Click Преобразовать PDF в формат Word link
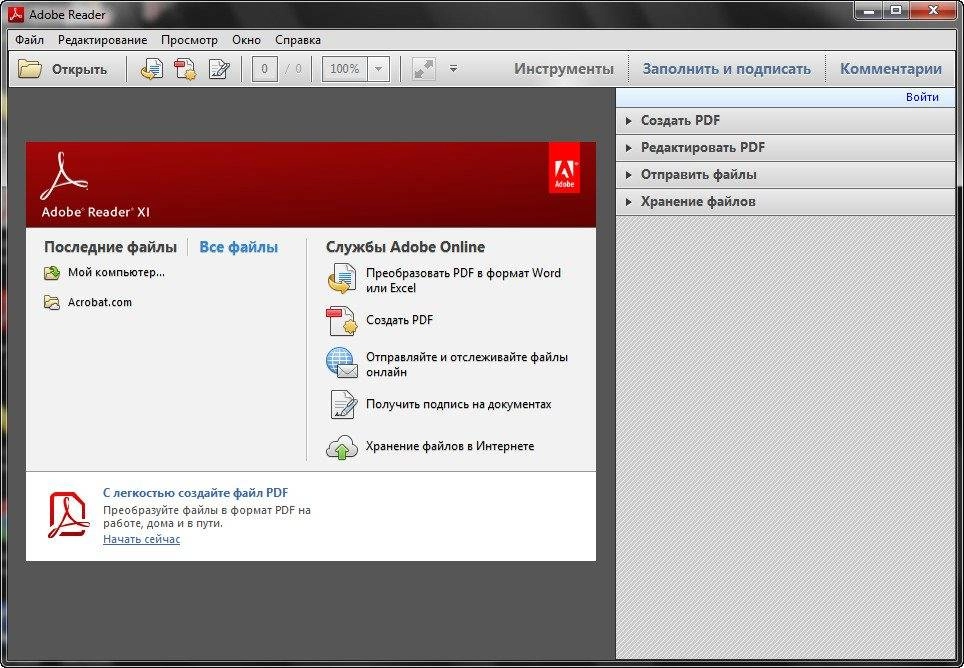 pos(463,280)
